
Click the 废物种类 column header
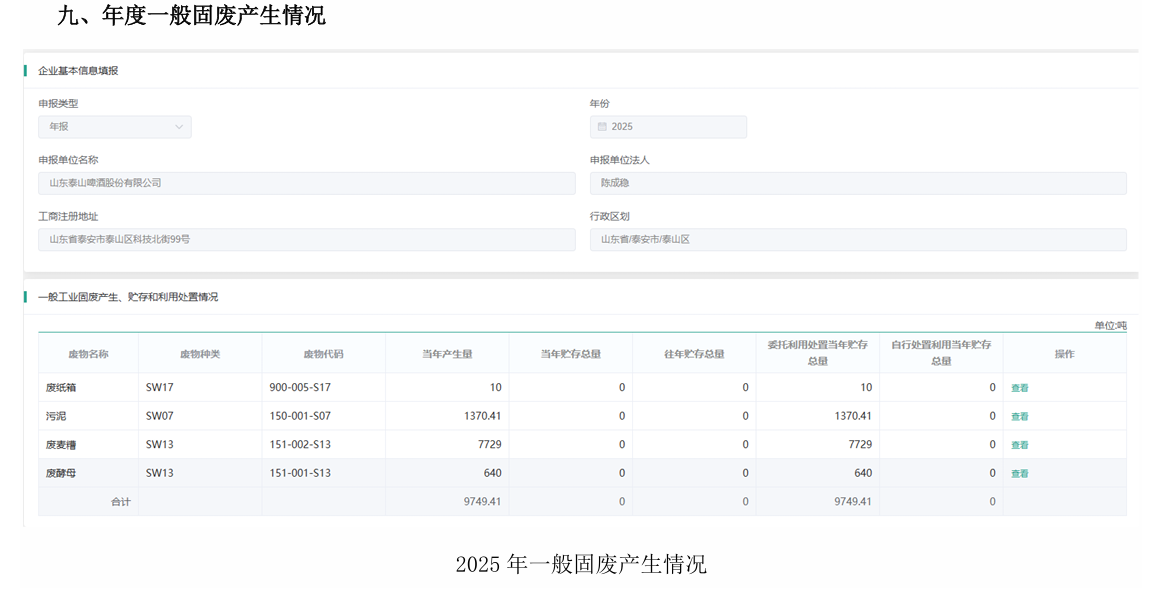pos(200,354)
